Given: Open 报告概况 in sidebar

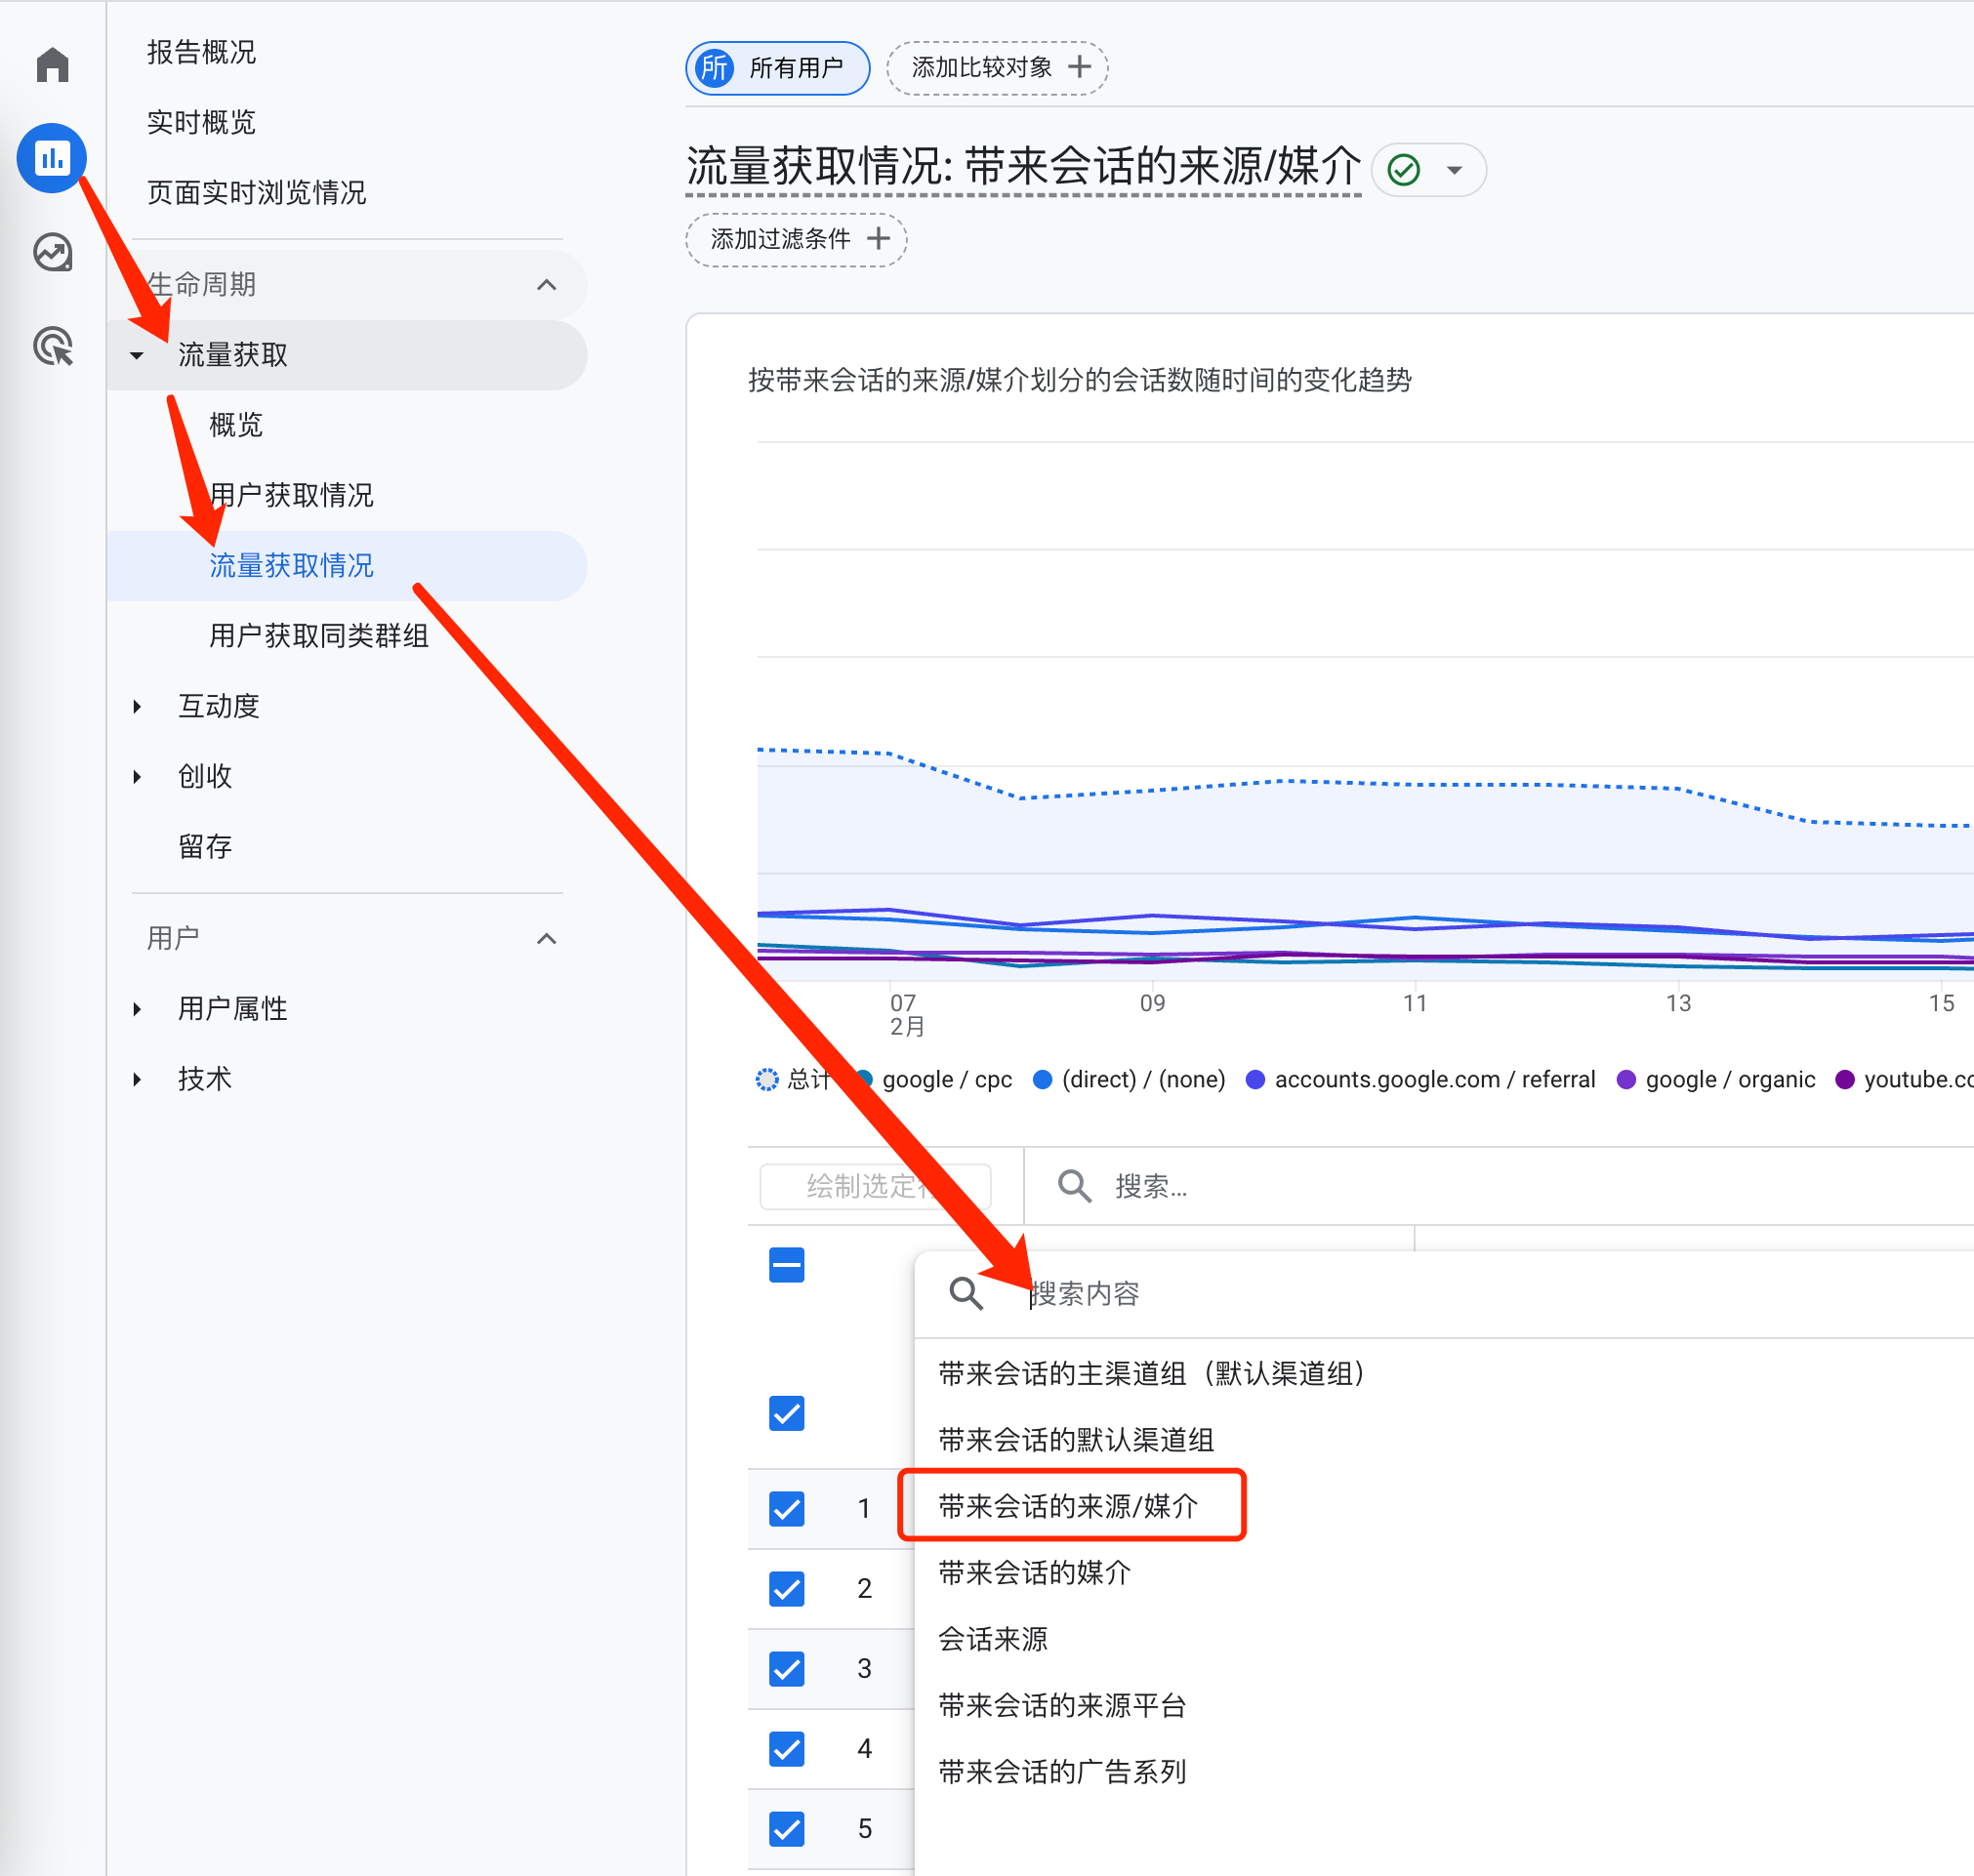Looking at the screenshot, I should pyautogui.click(x=202, y=52).
